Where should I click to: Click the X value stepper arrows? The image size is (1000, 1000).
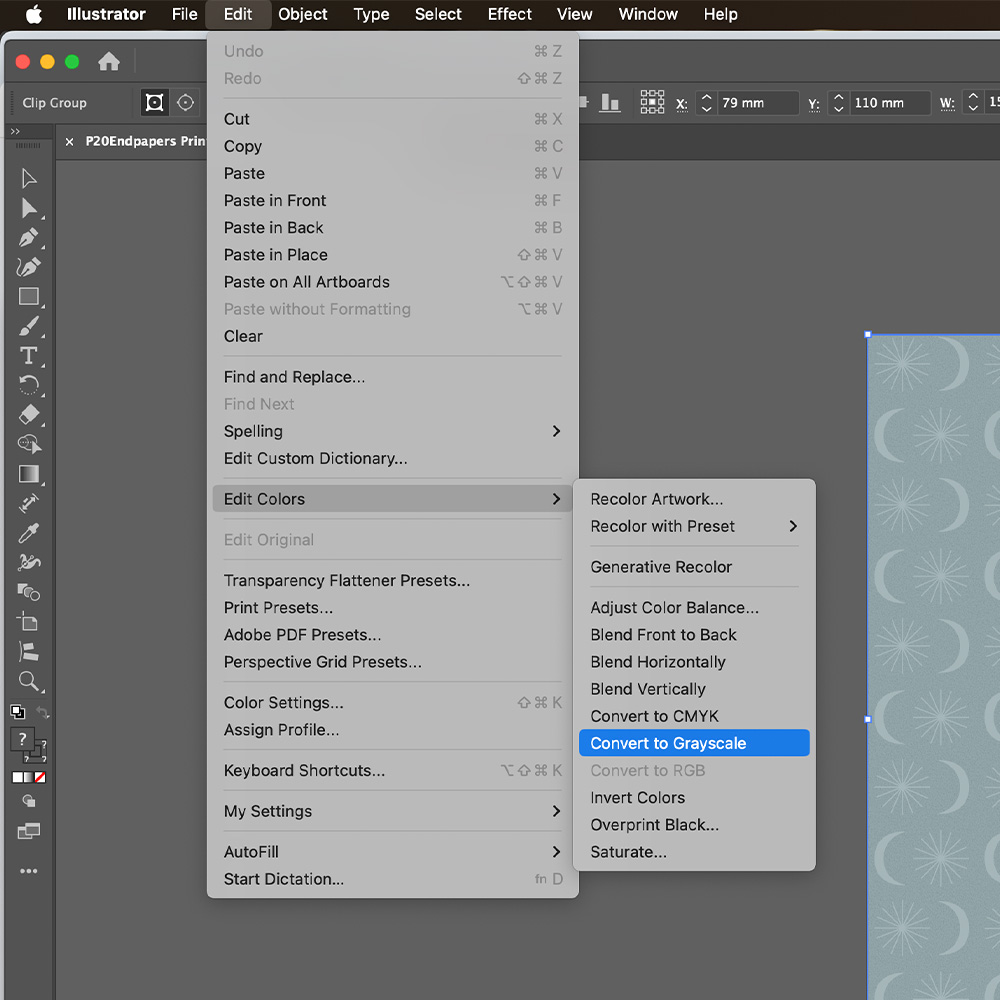point(707,103)
